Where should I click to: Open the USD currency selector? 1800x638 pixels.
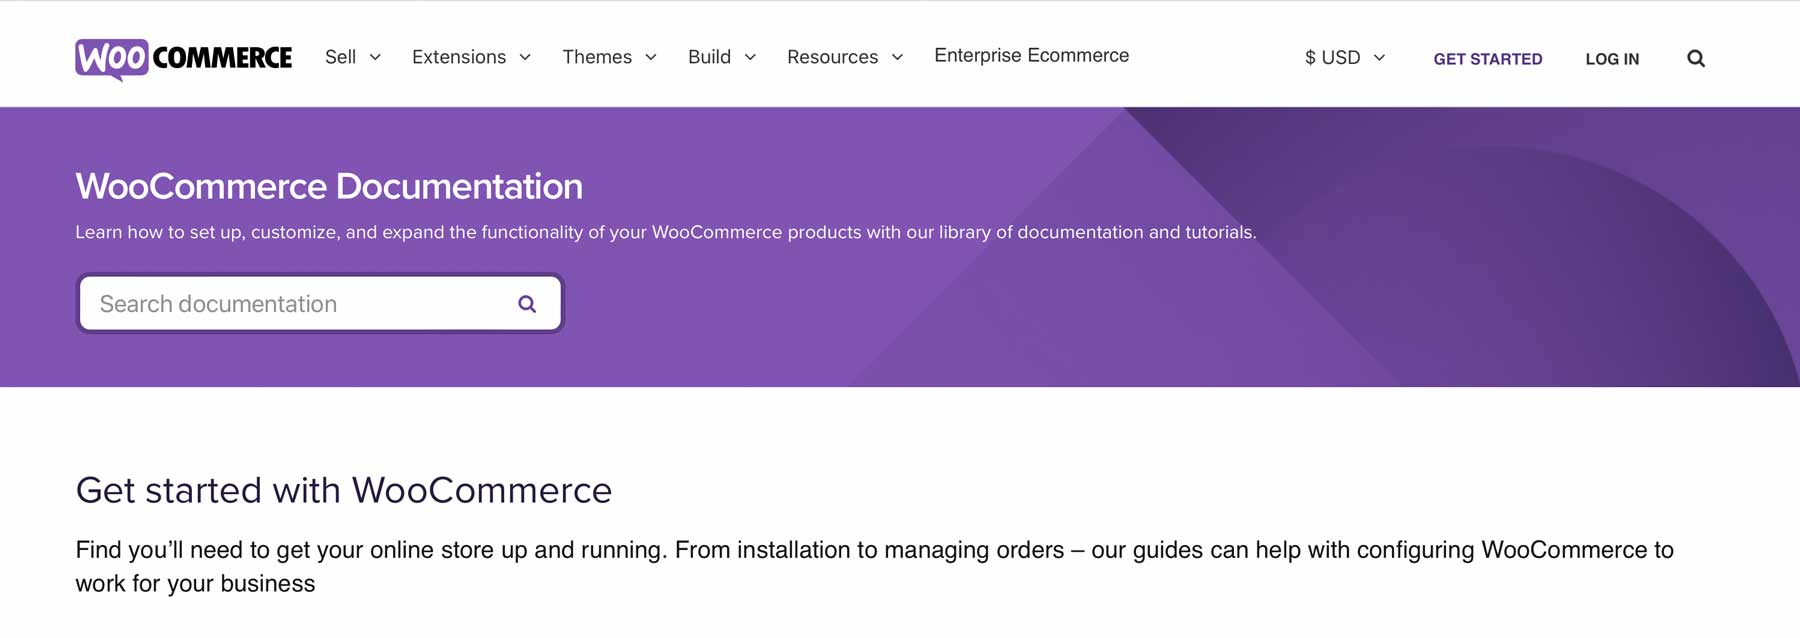(1340, 57)
